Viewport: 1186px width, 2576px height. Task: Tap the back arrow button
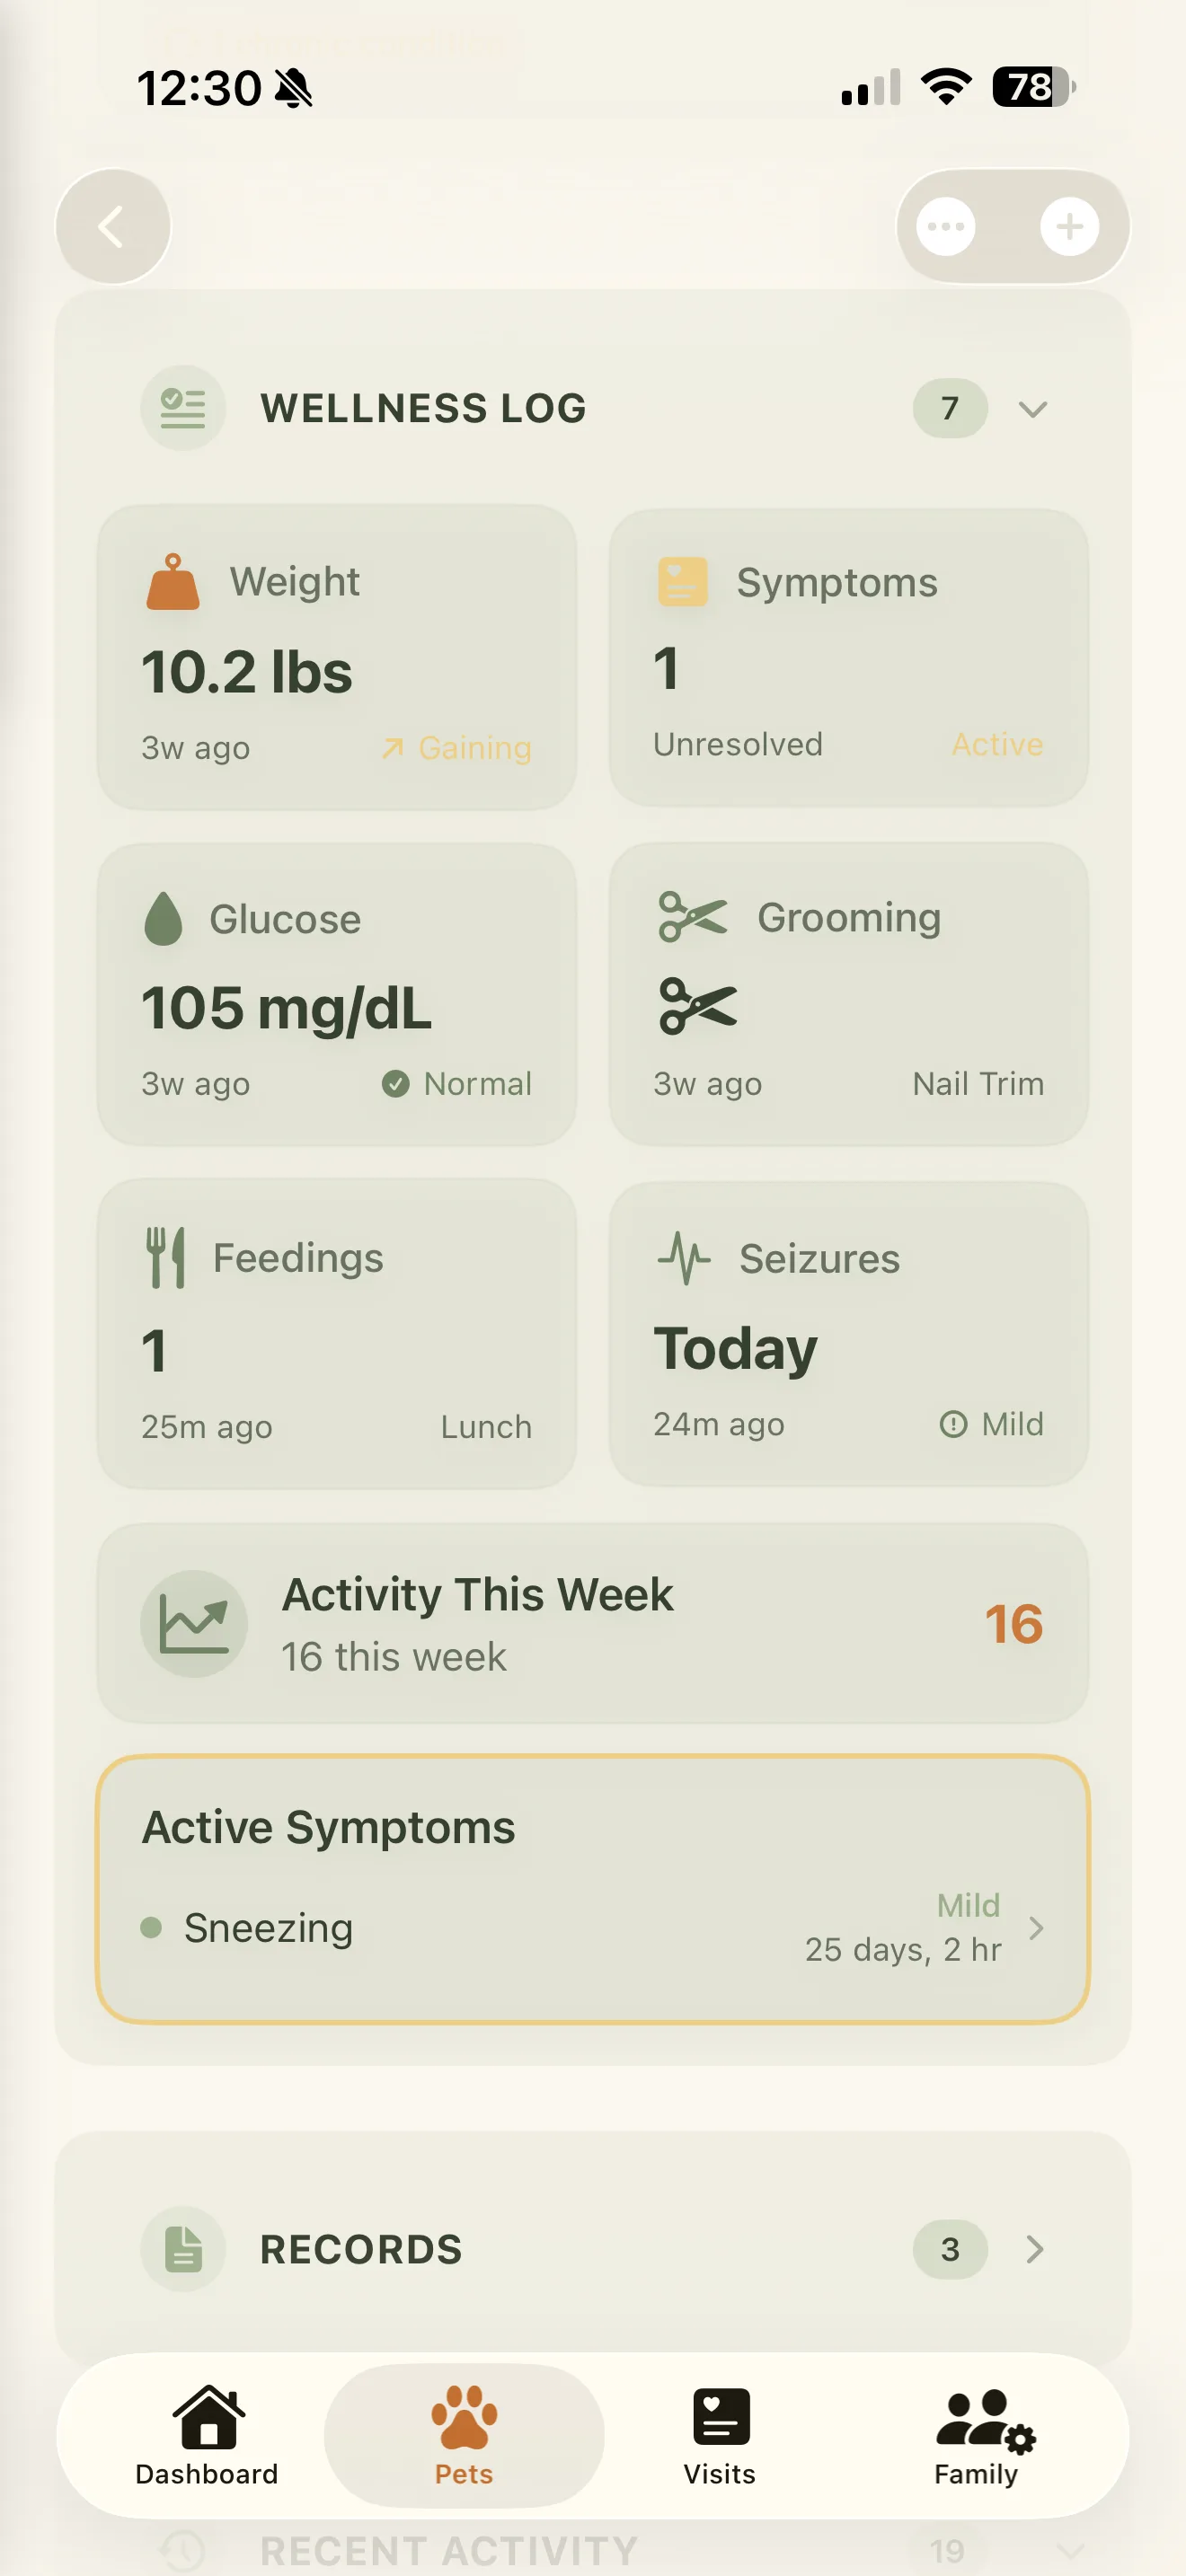[x=112, y=227]
